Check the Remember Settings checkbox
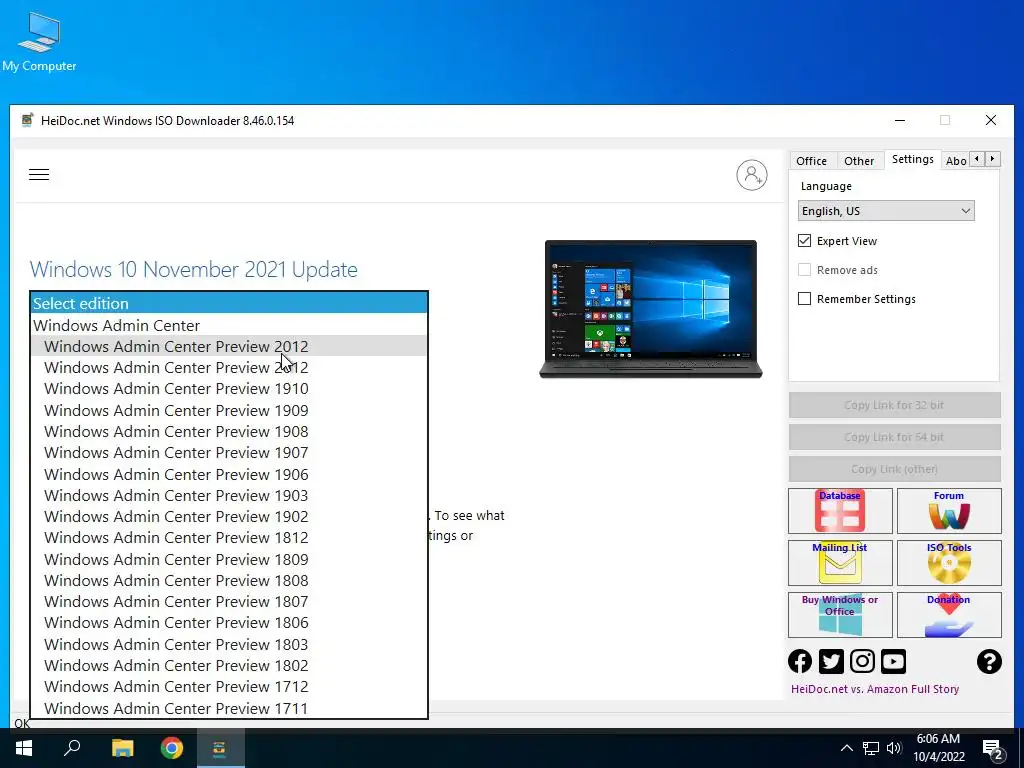 pos(805,298)
